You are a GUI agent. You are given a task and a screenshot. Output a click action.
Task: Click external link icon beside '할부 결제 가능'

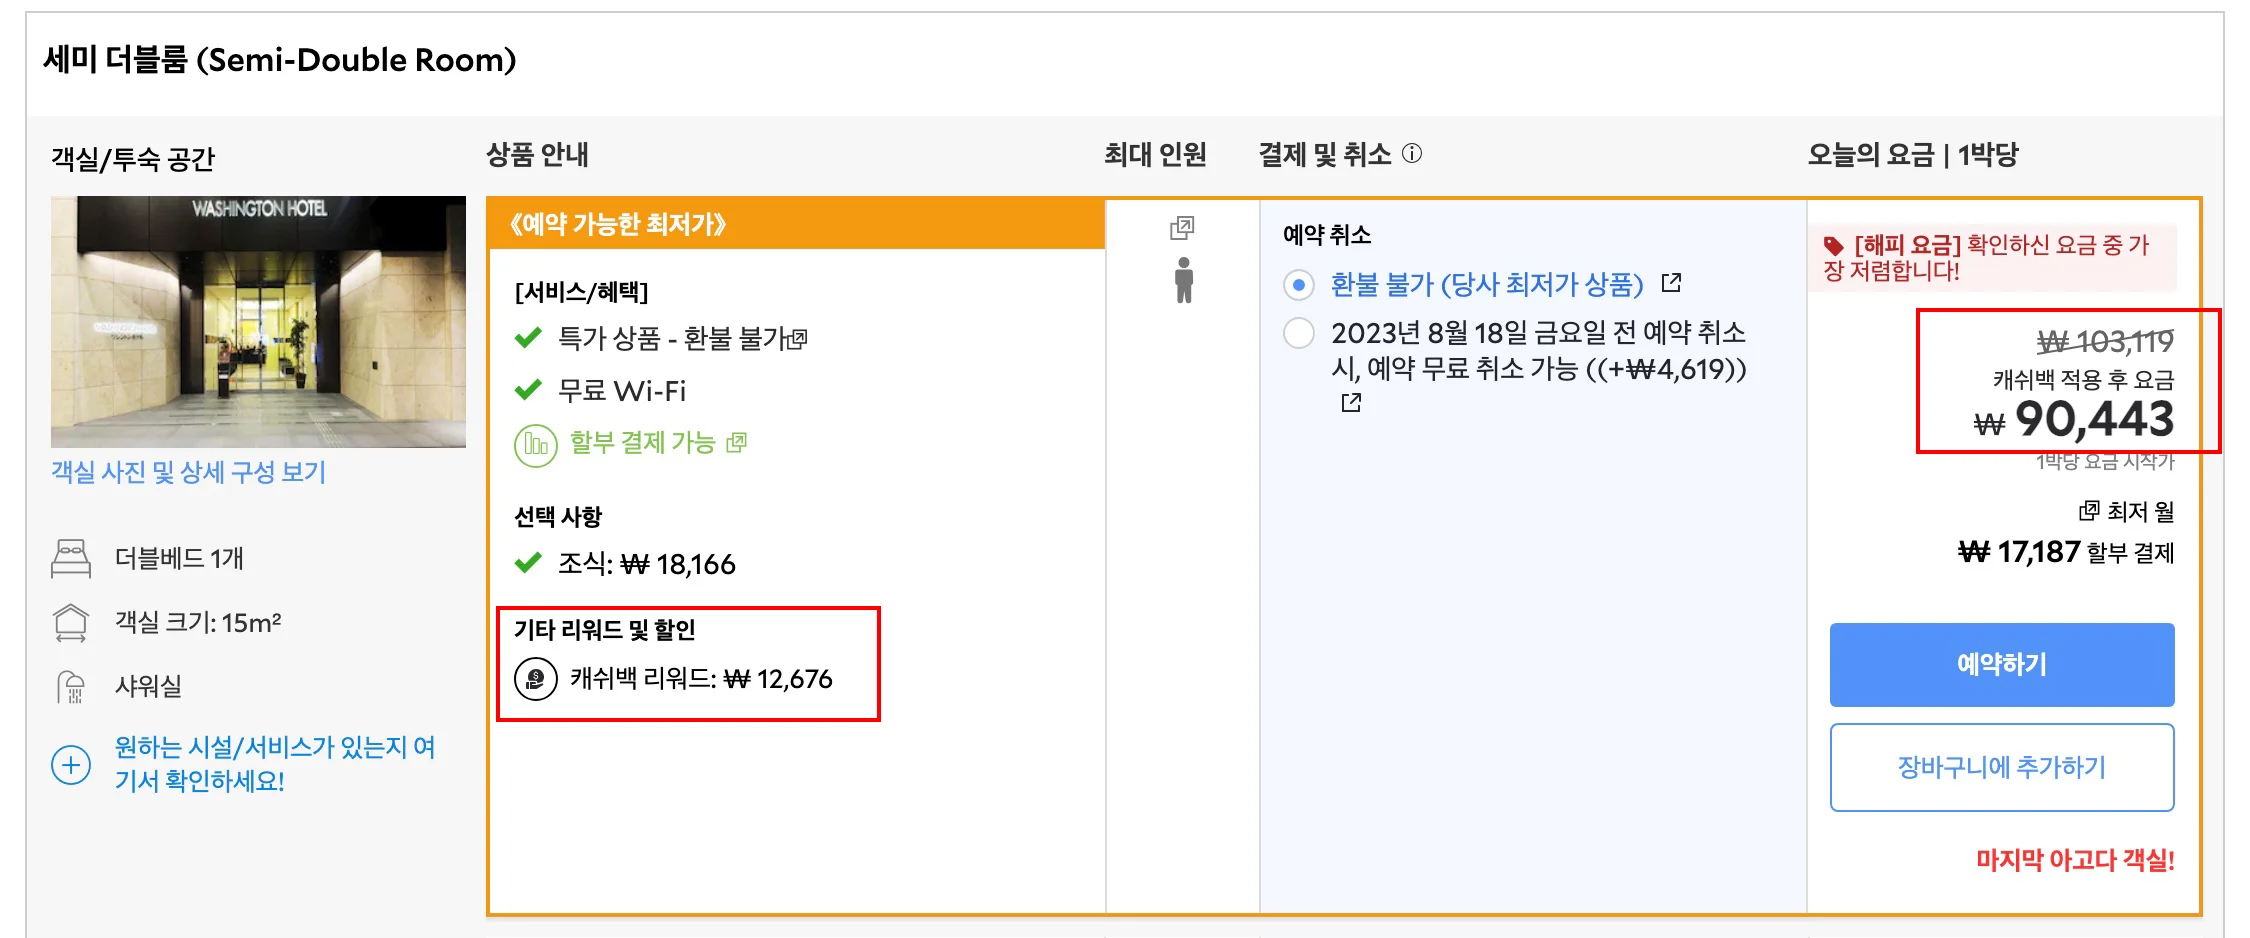737,441
